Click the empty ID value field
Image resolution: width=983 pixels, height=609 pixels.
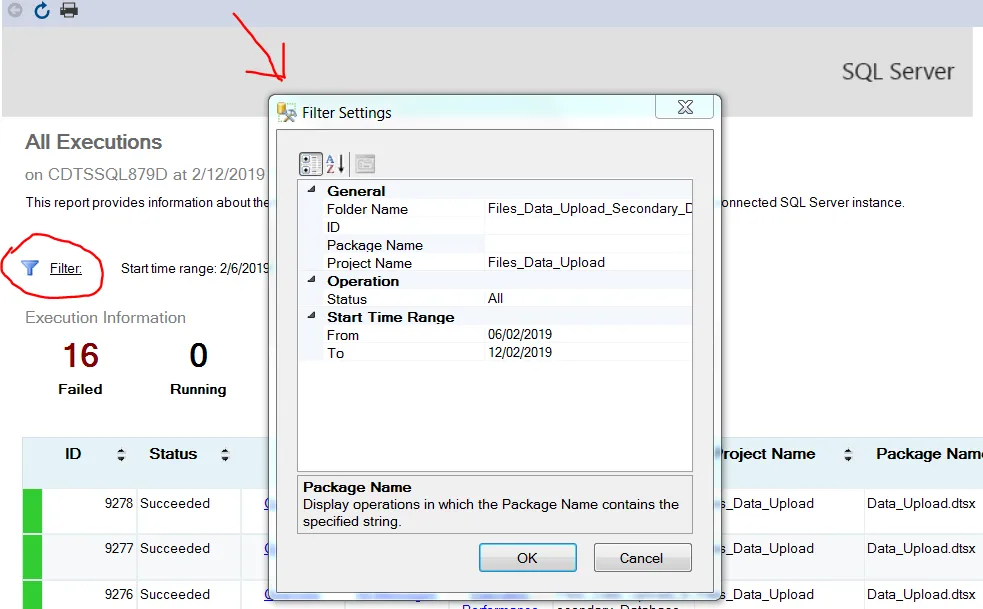[588, 226]
